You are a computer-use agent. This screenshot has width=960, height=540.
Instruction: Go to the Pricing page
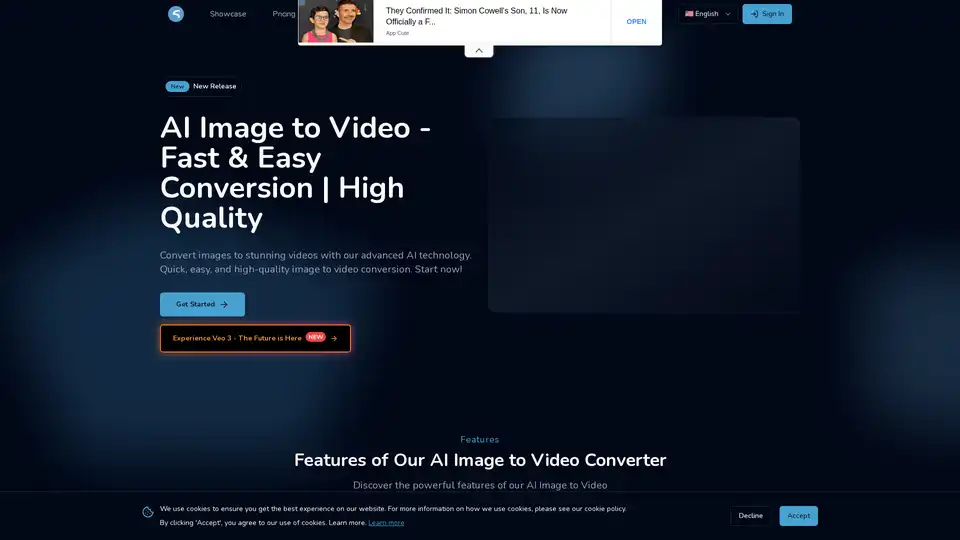tap(284, 14)
